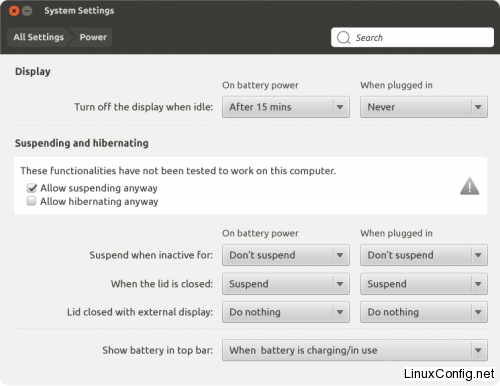Minimize the System Settings window
Image resolution: width=500 pixels, height=386 pixels.
pyautogui.click(x=27, y=11)
